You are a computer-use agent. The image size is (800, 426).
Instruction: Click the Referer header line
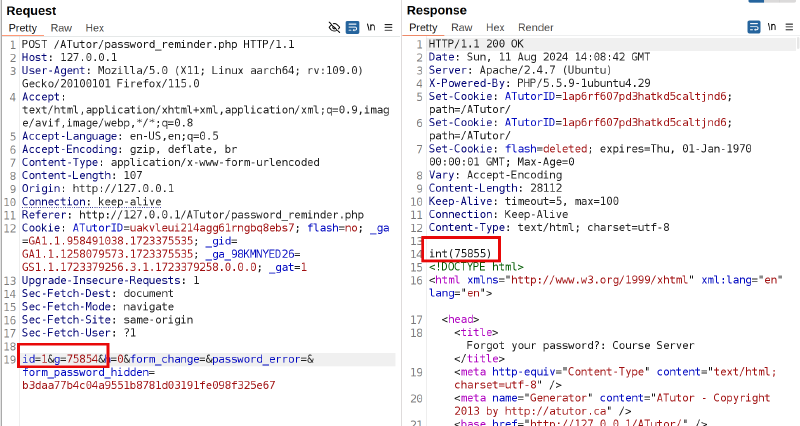tap(193, 215)
